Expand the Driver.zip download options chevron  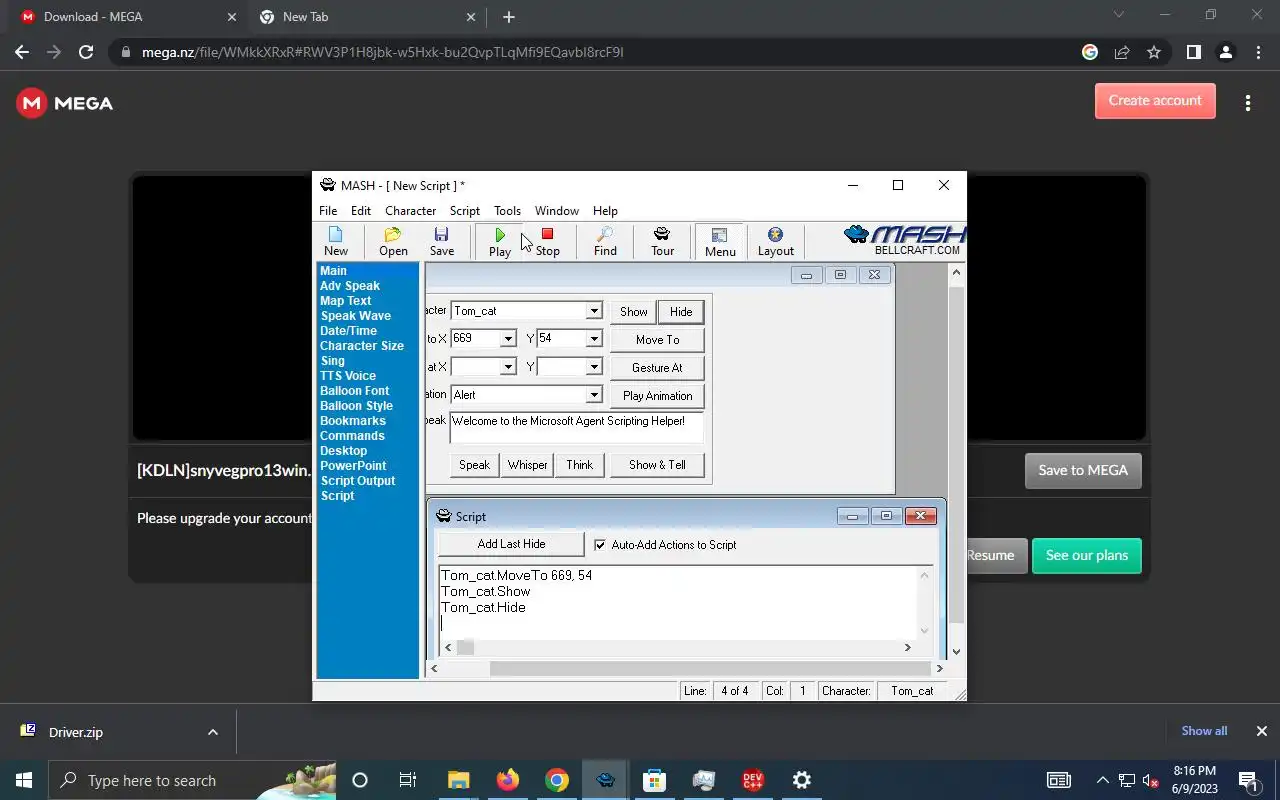pyautogui.click(x=212, y=732)
